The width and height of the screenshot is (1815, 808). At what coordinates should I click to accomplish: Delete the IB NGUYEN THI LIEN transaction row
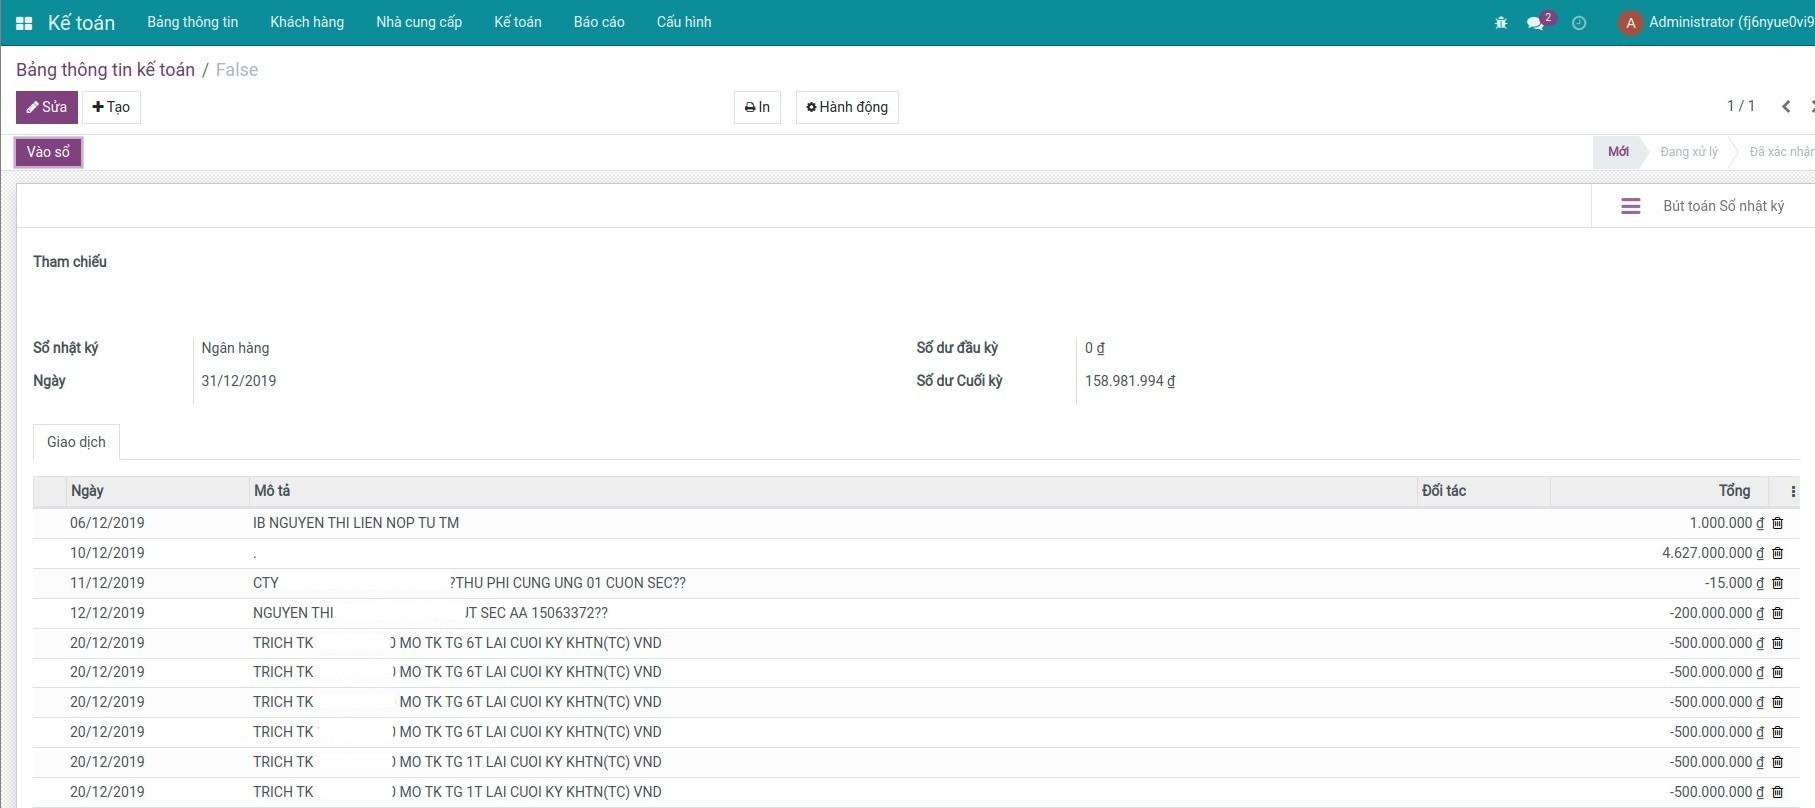pos(1777,523)
